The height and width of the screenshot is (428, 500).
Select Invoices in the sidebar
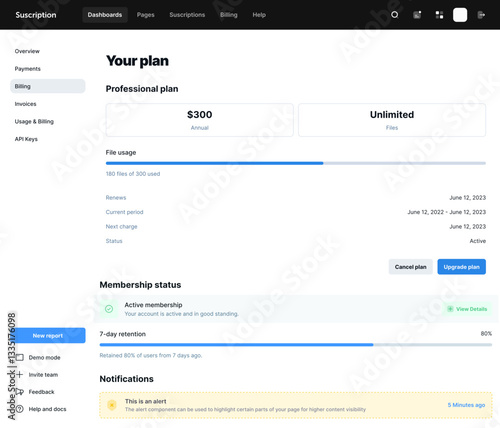point(25,104)
